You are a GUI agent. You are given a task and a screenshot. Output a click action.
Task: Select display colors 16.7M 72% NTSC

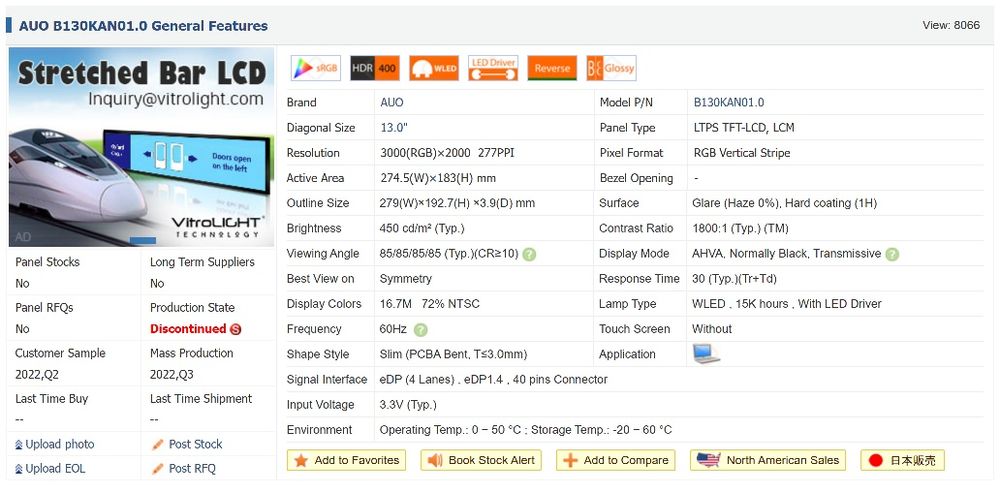[430, 304]
